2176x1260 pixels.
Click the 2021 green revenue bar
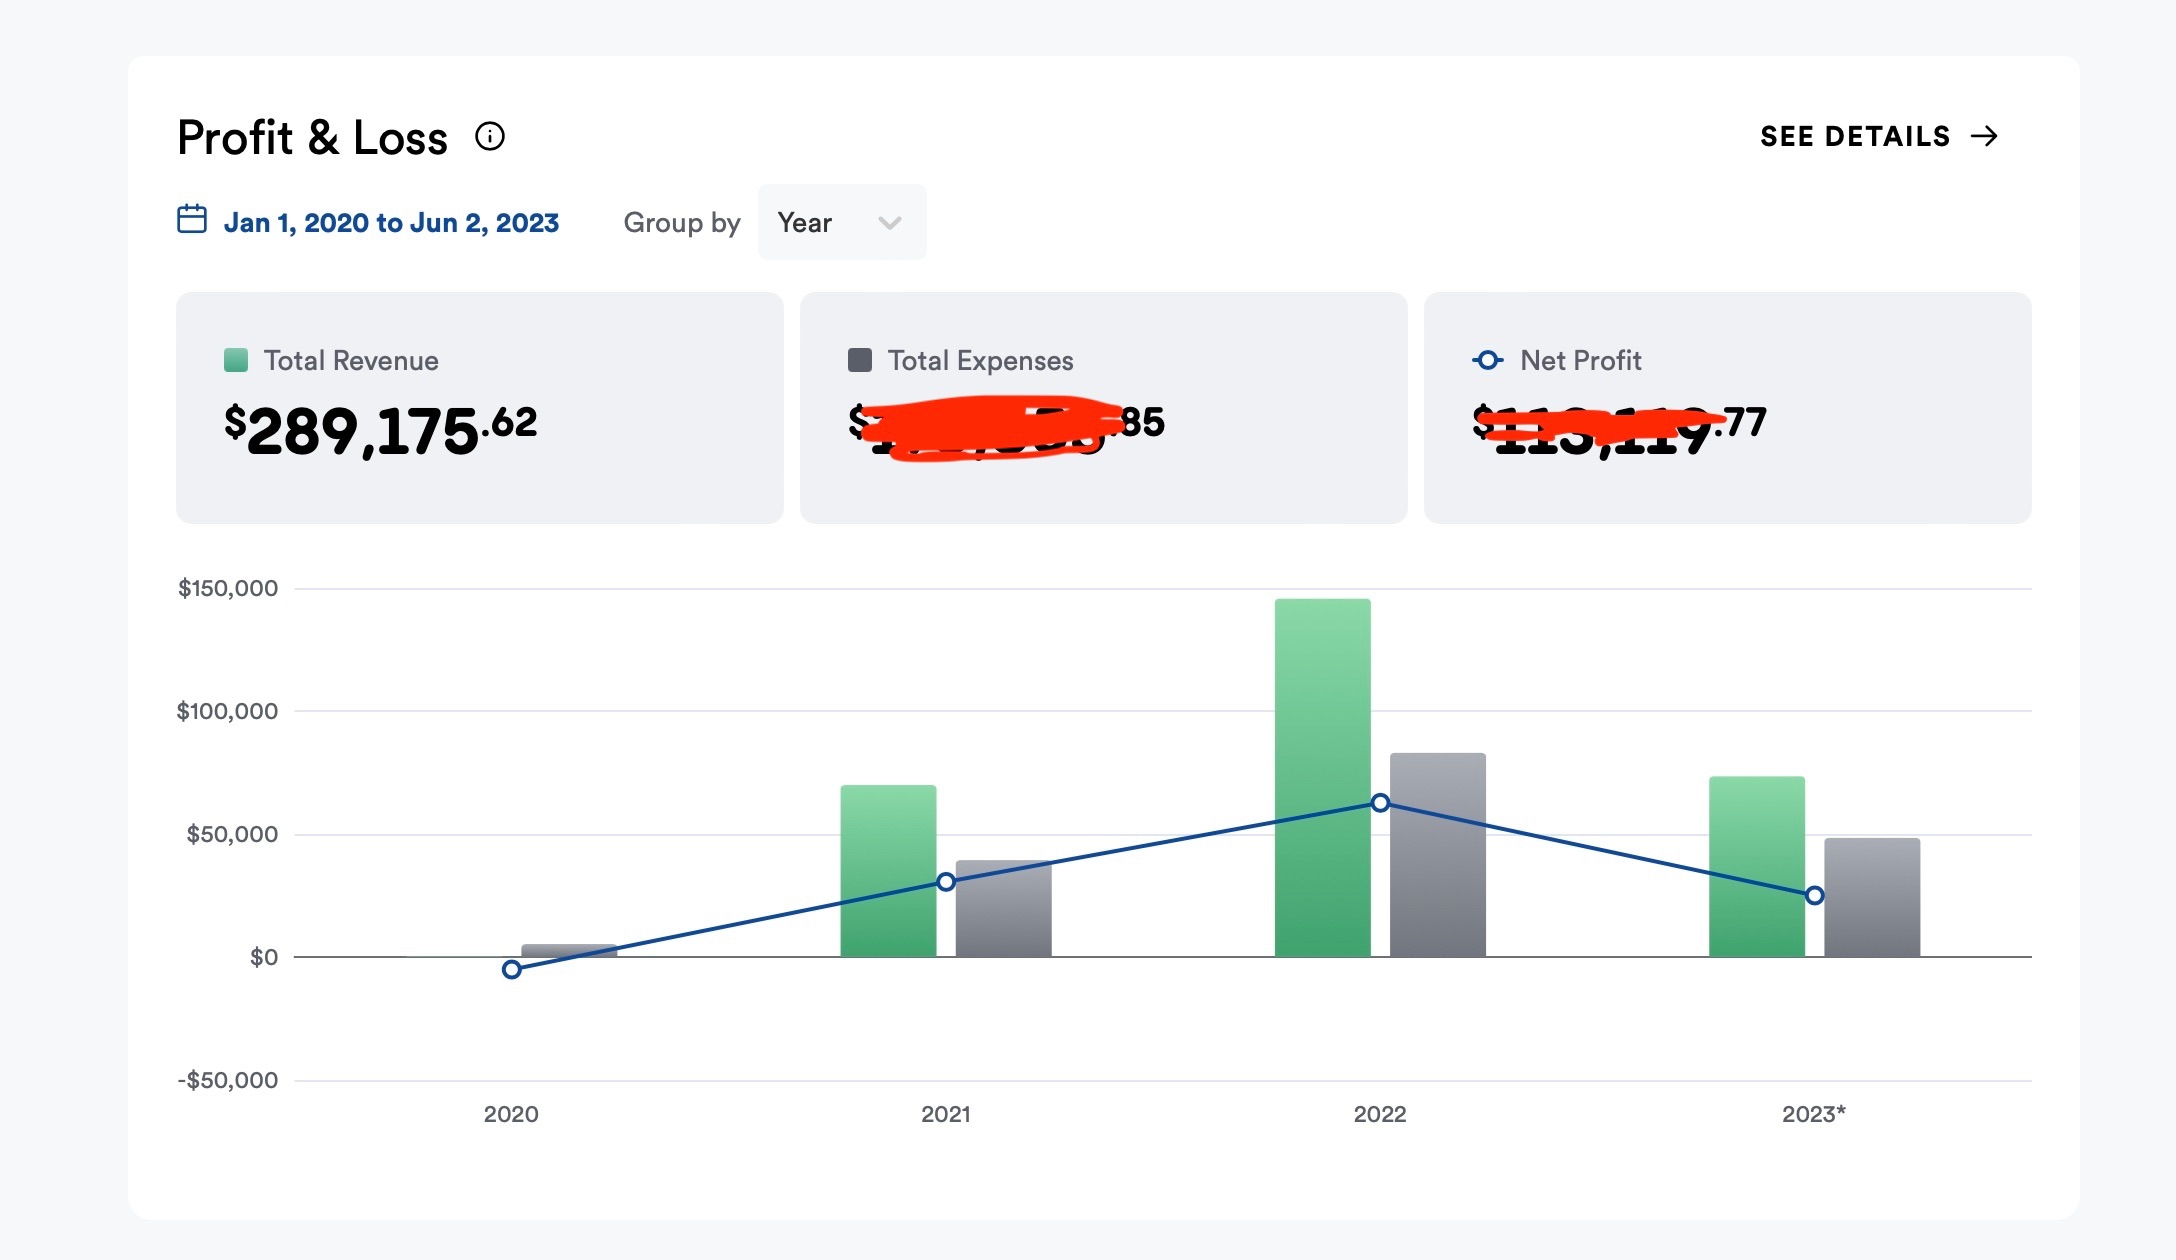(888, 840)
